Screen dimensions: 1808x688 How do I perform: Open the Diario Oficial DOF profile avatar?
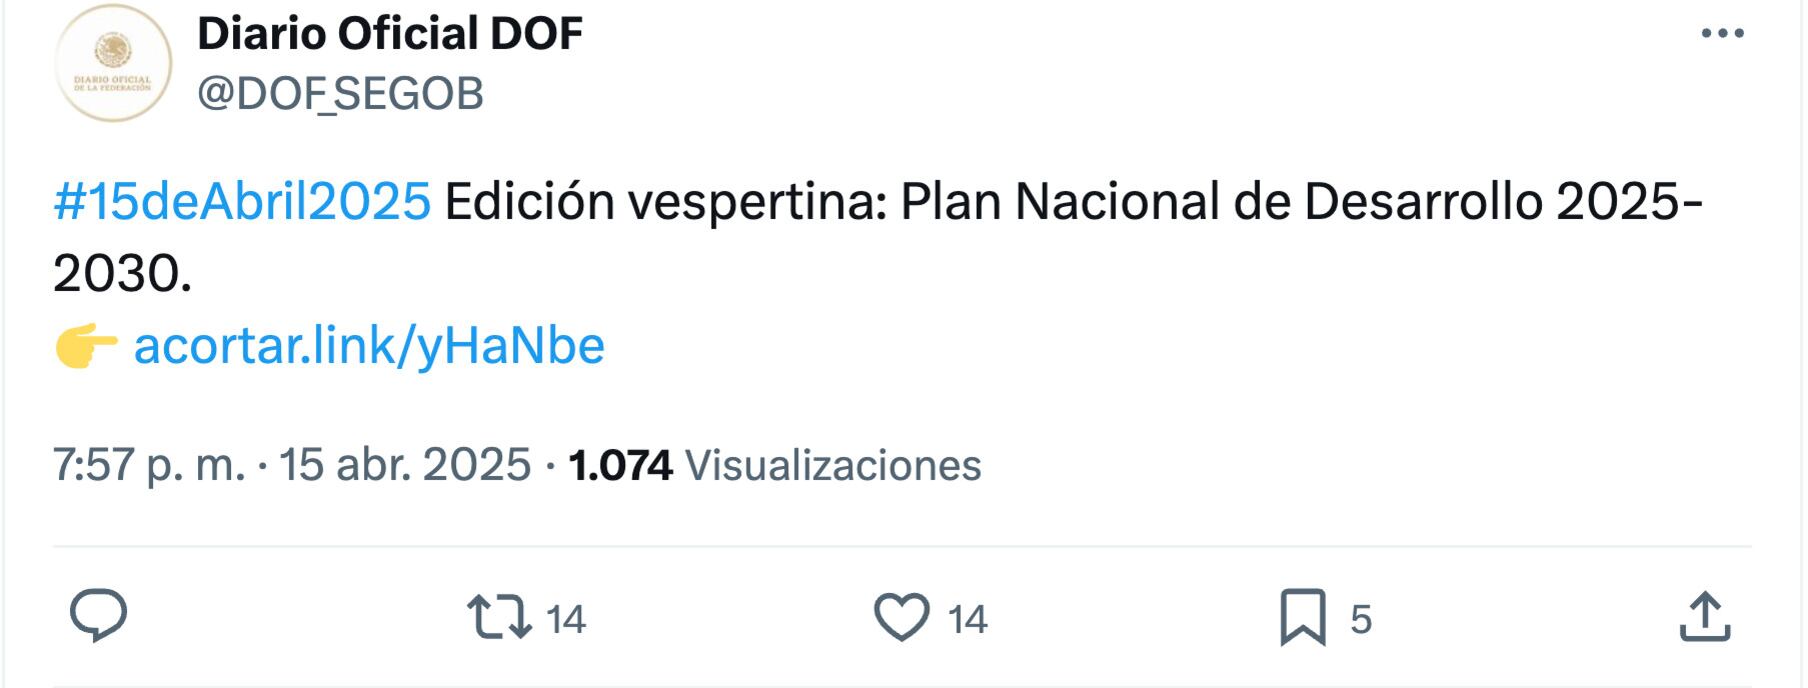click(113, 63)
